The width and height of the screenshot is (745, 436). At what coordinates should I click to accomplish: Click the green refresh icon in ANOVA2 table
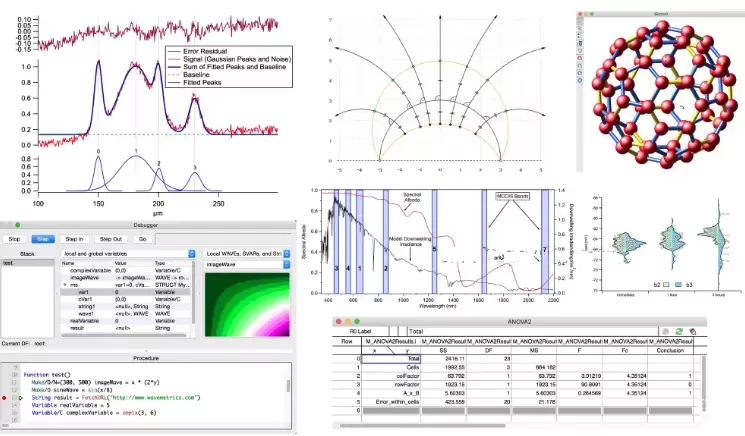pyautogui.click(x=679, y=332)
